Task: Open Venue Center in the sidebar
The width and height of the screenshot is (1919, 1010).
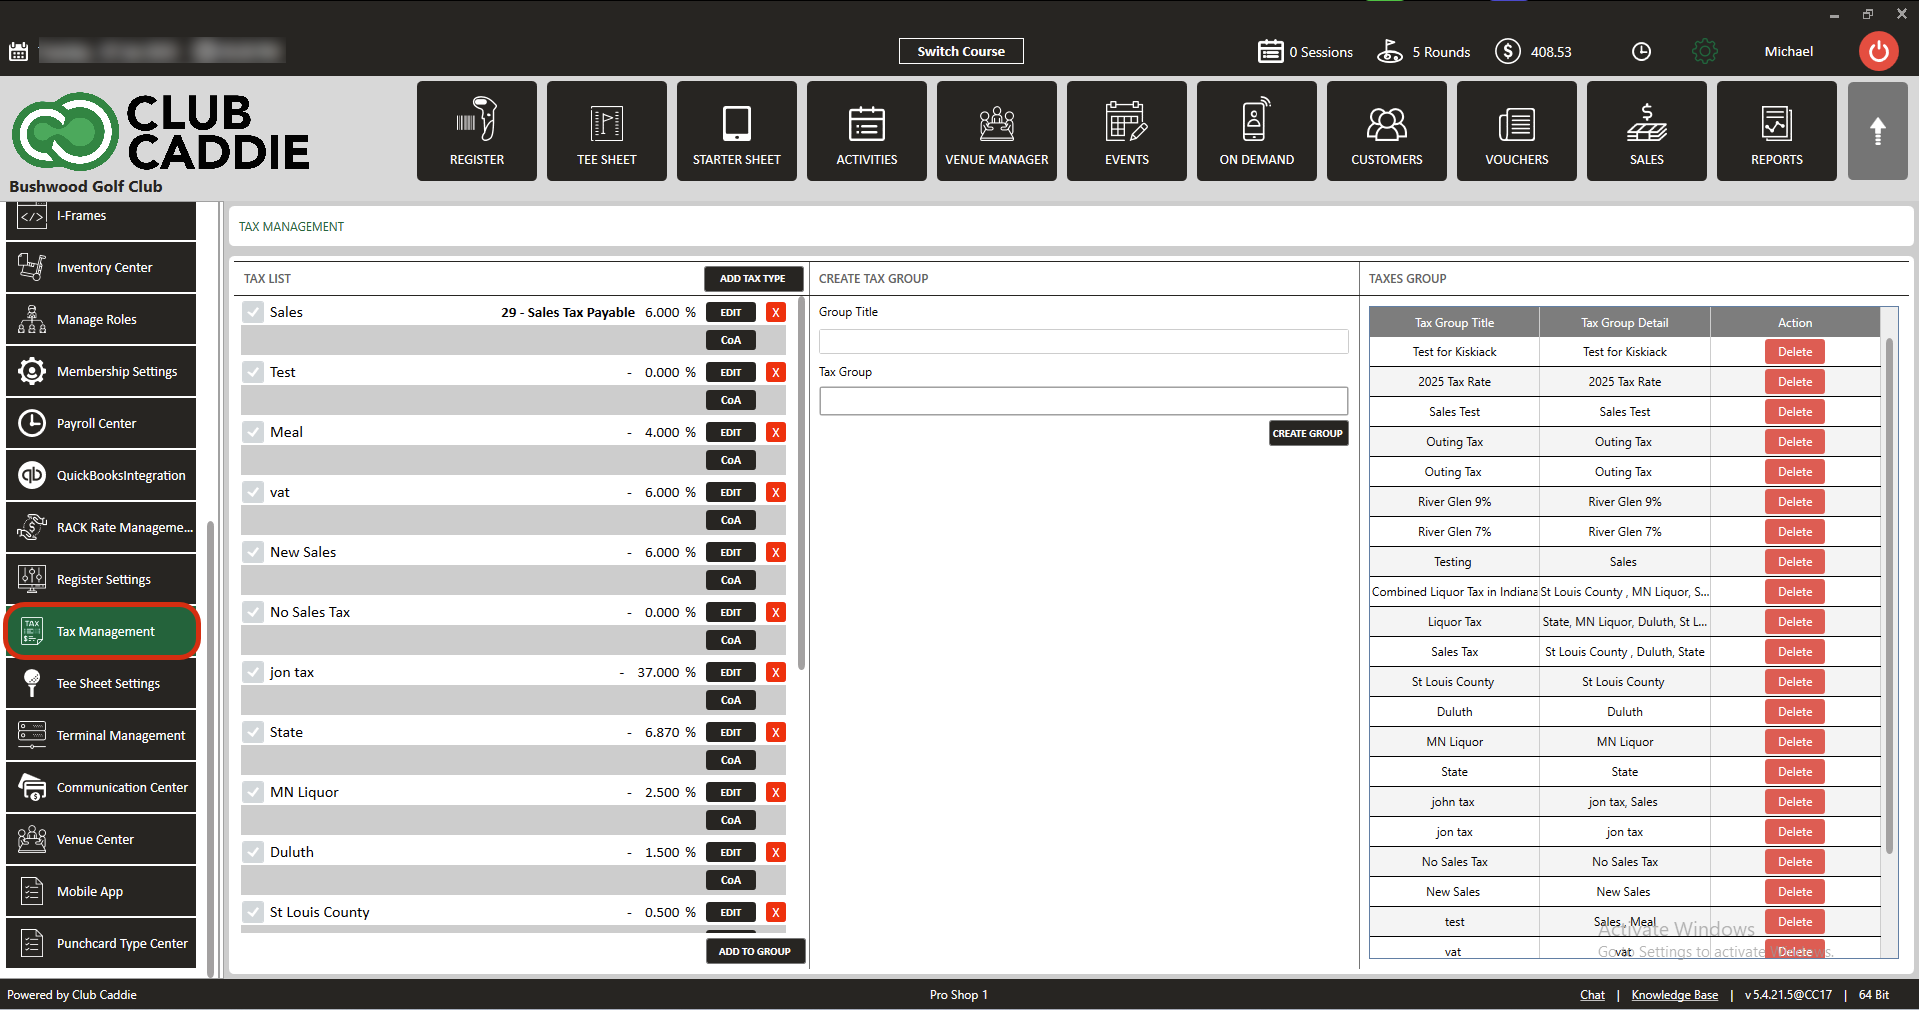Action: (101, 839)
